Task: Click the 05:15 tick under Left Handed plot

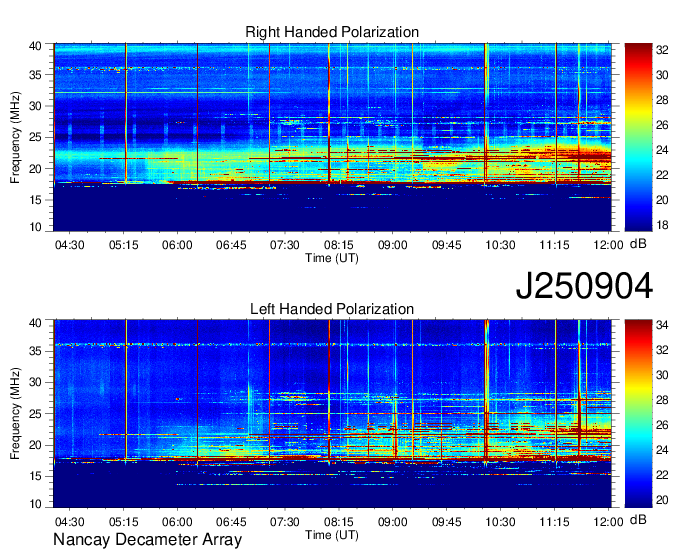Action: pyautogui.click(x=124, y=522)
